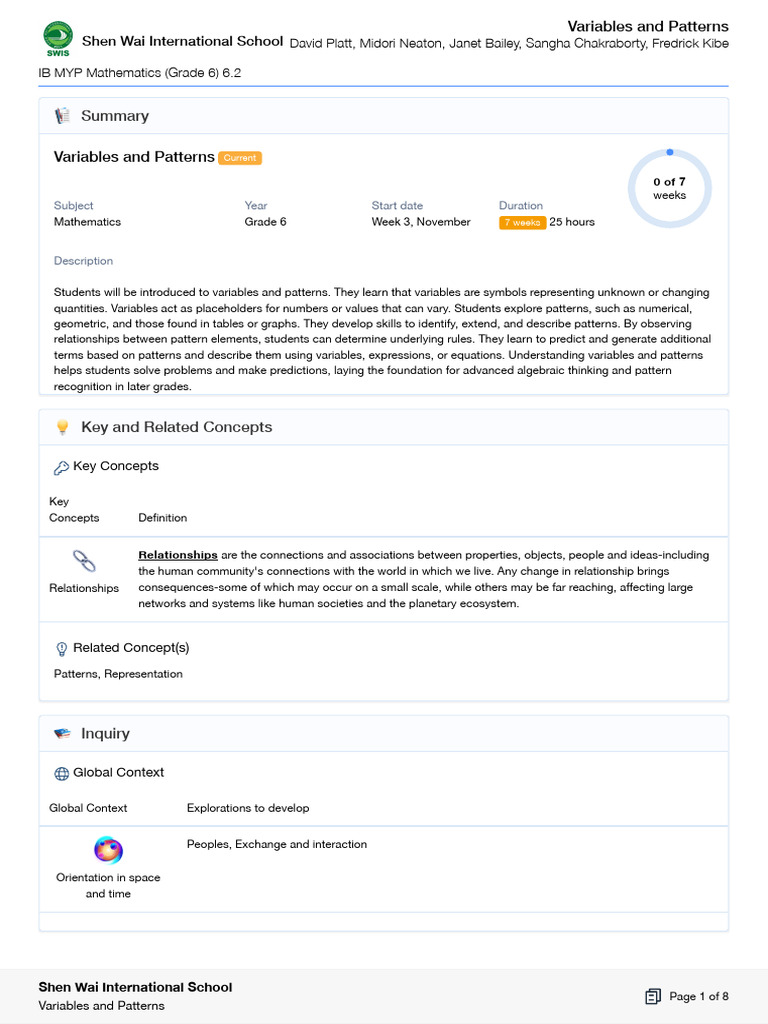Click the Key and Related Concepts header
The width and height of the screenshot is (768, 1024).
tap(176, 427)
